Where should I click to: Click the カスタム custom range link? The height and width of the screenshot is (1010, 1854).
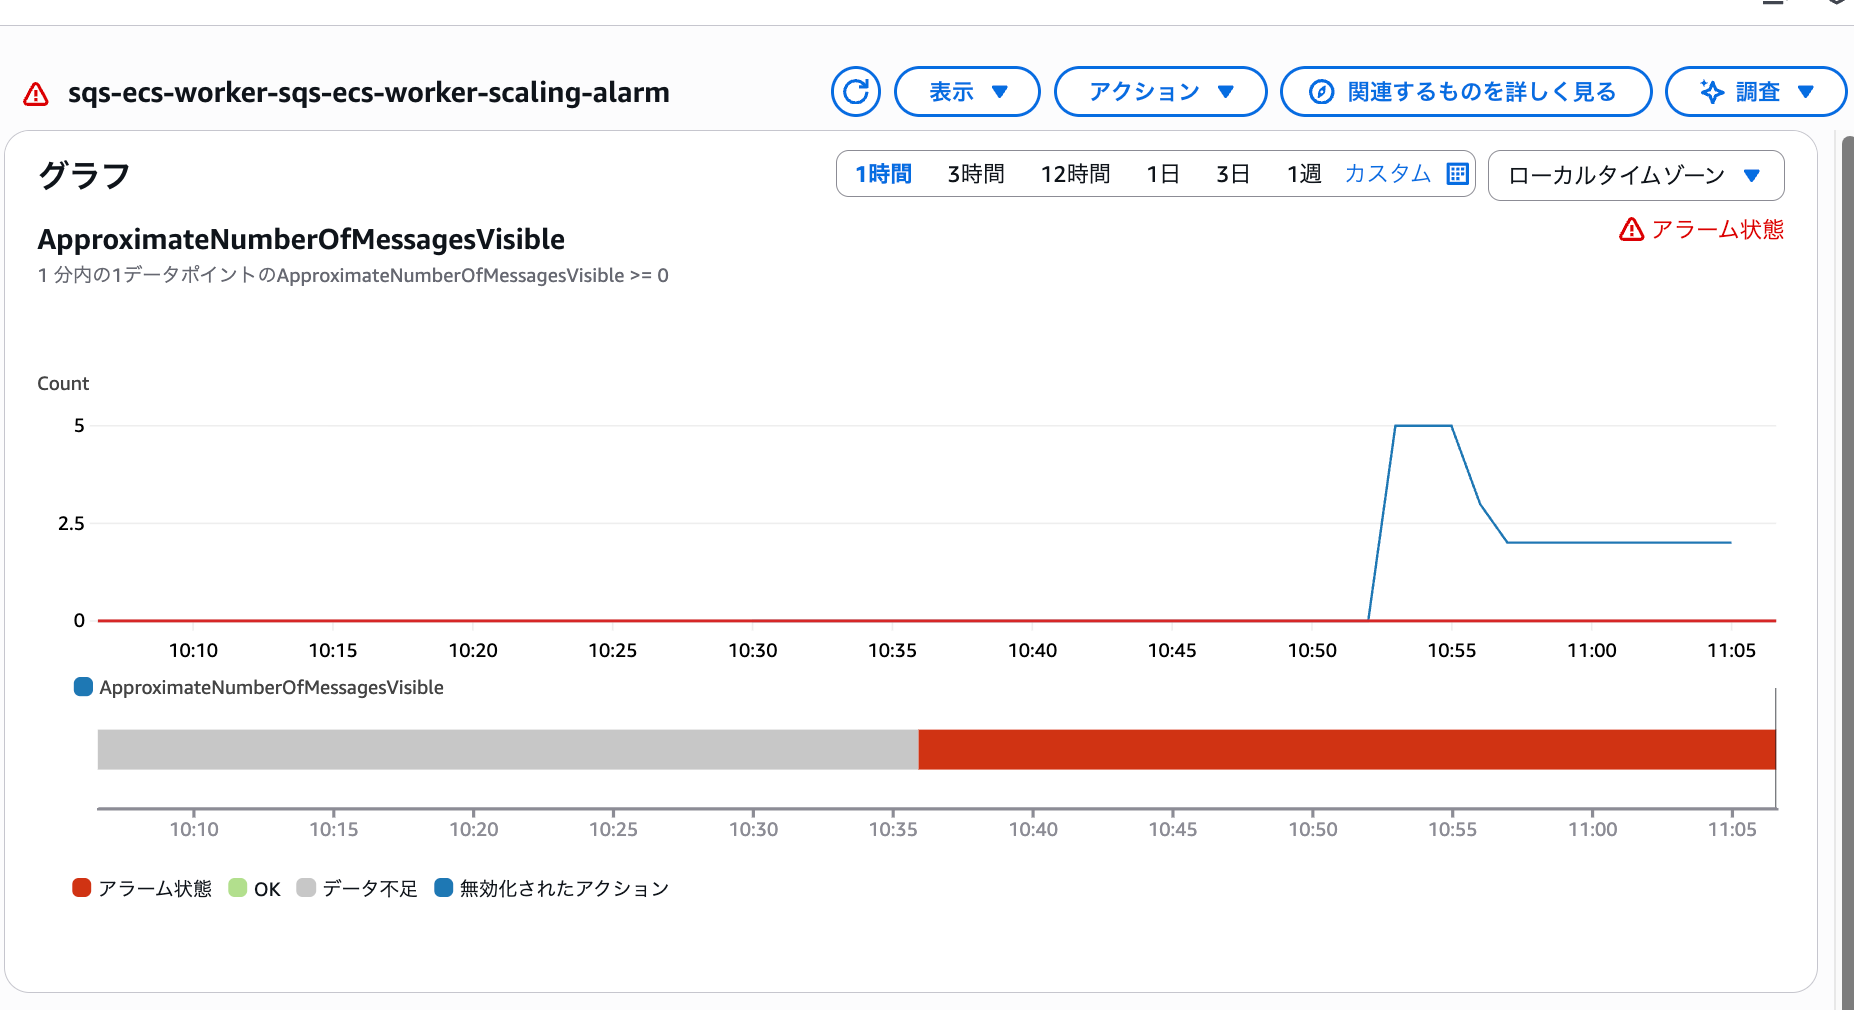tap(1387, 174)
